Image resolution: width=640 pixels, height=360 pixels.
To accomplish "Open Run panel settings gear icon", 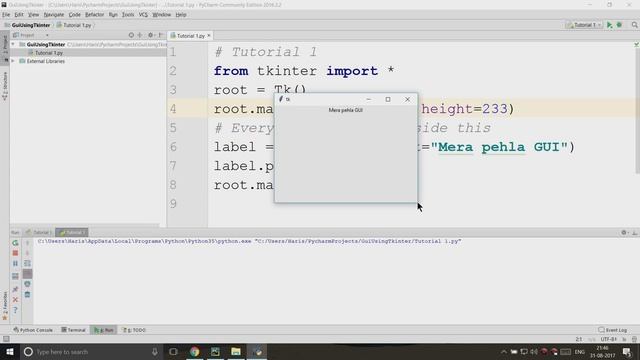I will (x=624, y=232).
